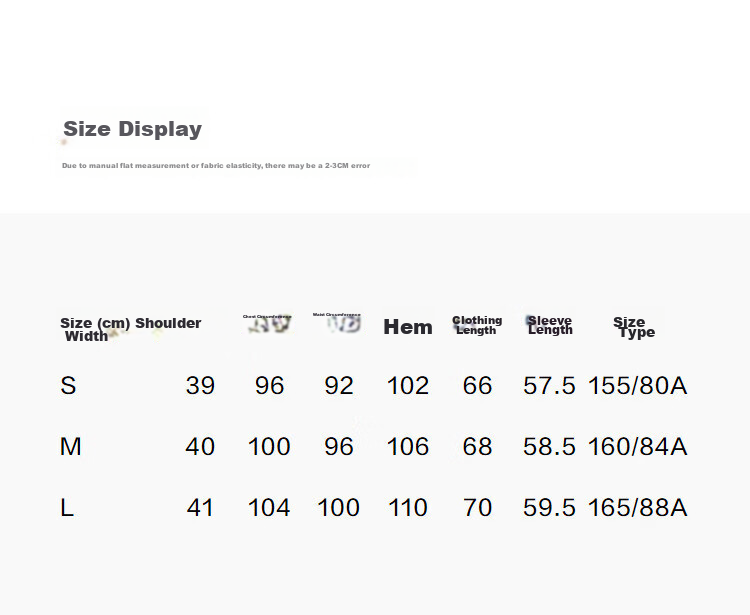The image size is (750, 615).
Task: Click shoulder value '40' in M row
Action: pos(200,447)
